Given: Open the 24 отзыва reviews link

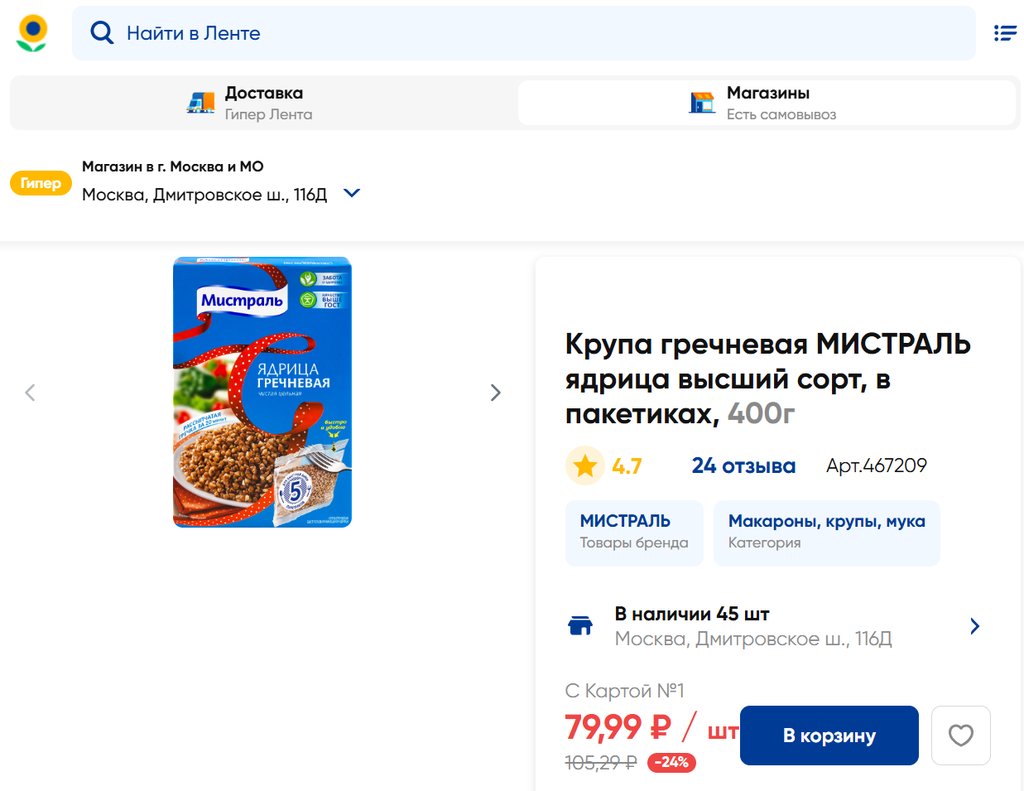Looking at the screenshot, I should (743, 466).
